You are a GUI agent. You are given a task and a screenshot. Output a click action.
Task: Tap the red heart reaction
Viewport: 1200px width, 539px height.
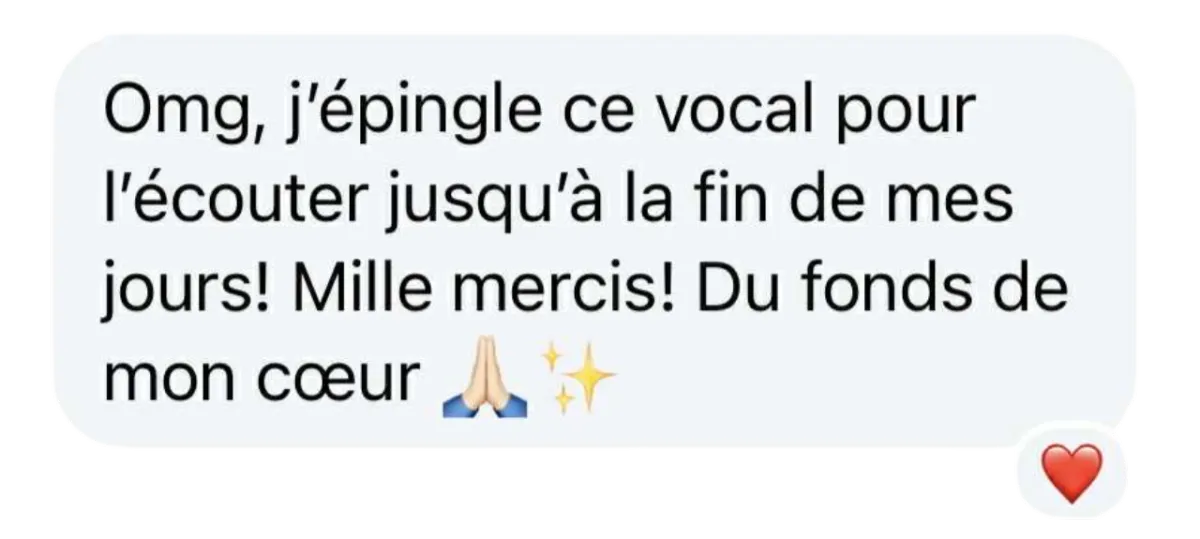(x=1072, y=473)
